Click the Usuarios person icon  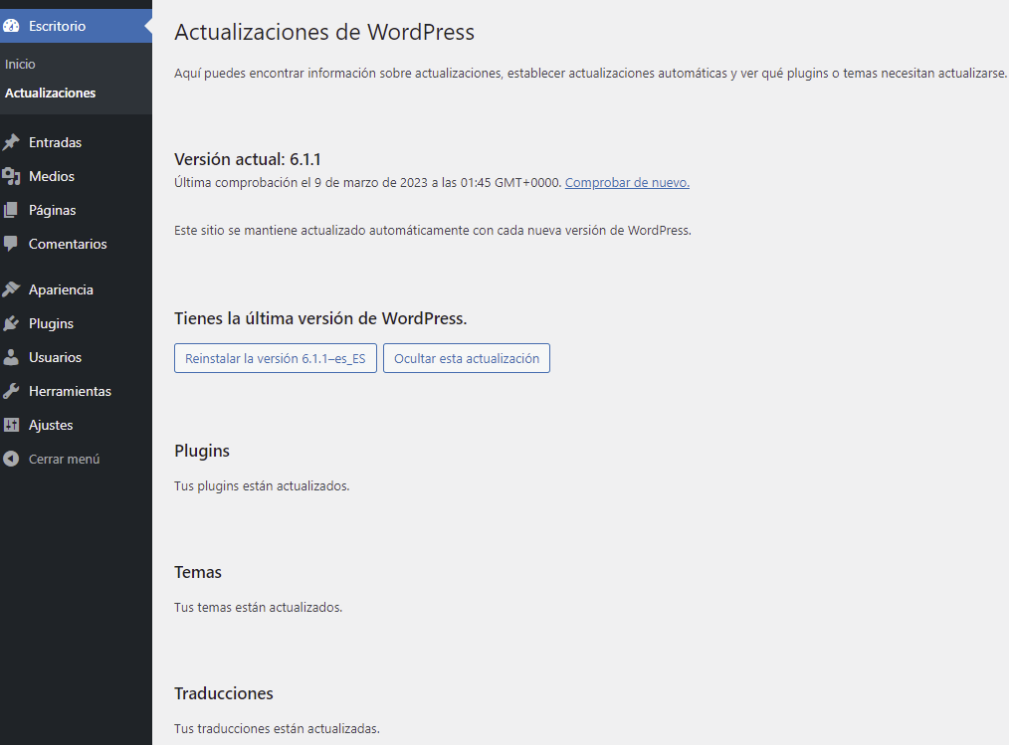point(11,357)
